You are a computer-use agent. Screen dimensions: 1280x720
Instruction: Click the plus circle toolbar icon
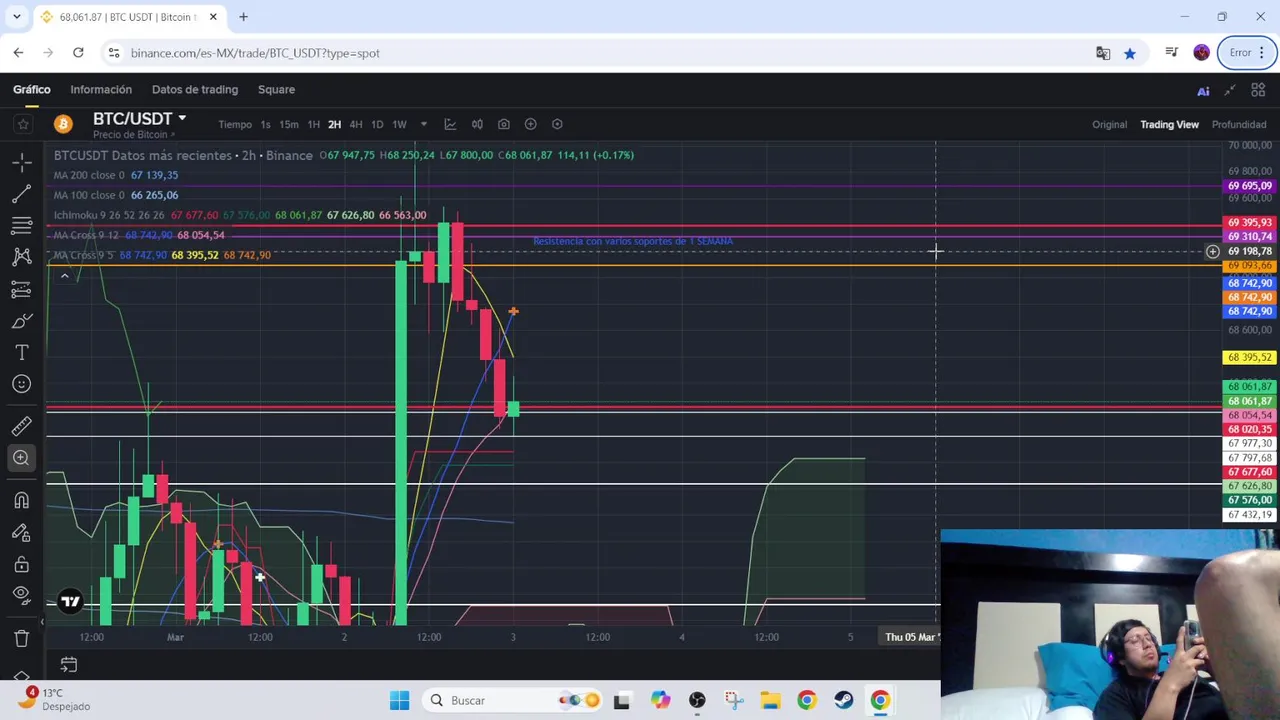(531, 124)
